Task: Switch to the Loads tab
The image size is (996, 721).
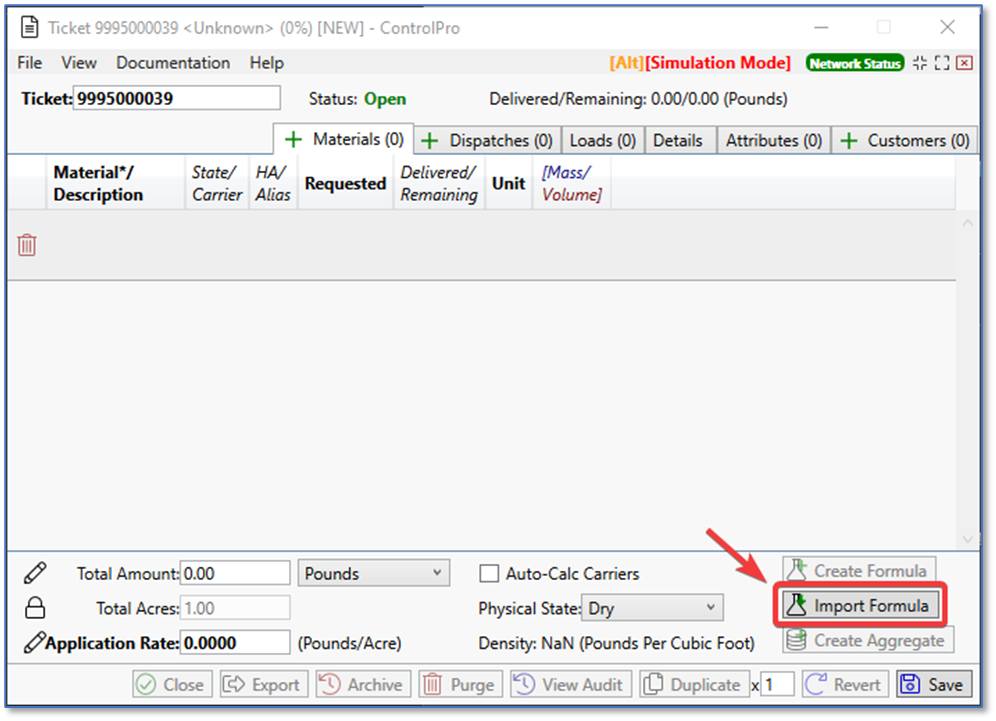Action: (x=603, y=141)
